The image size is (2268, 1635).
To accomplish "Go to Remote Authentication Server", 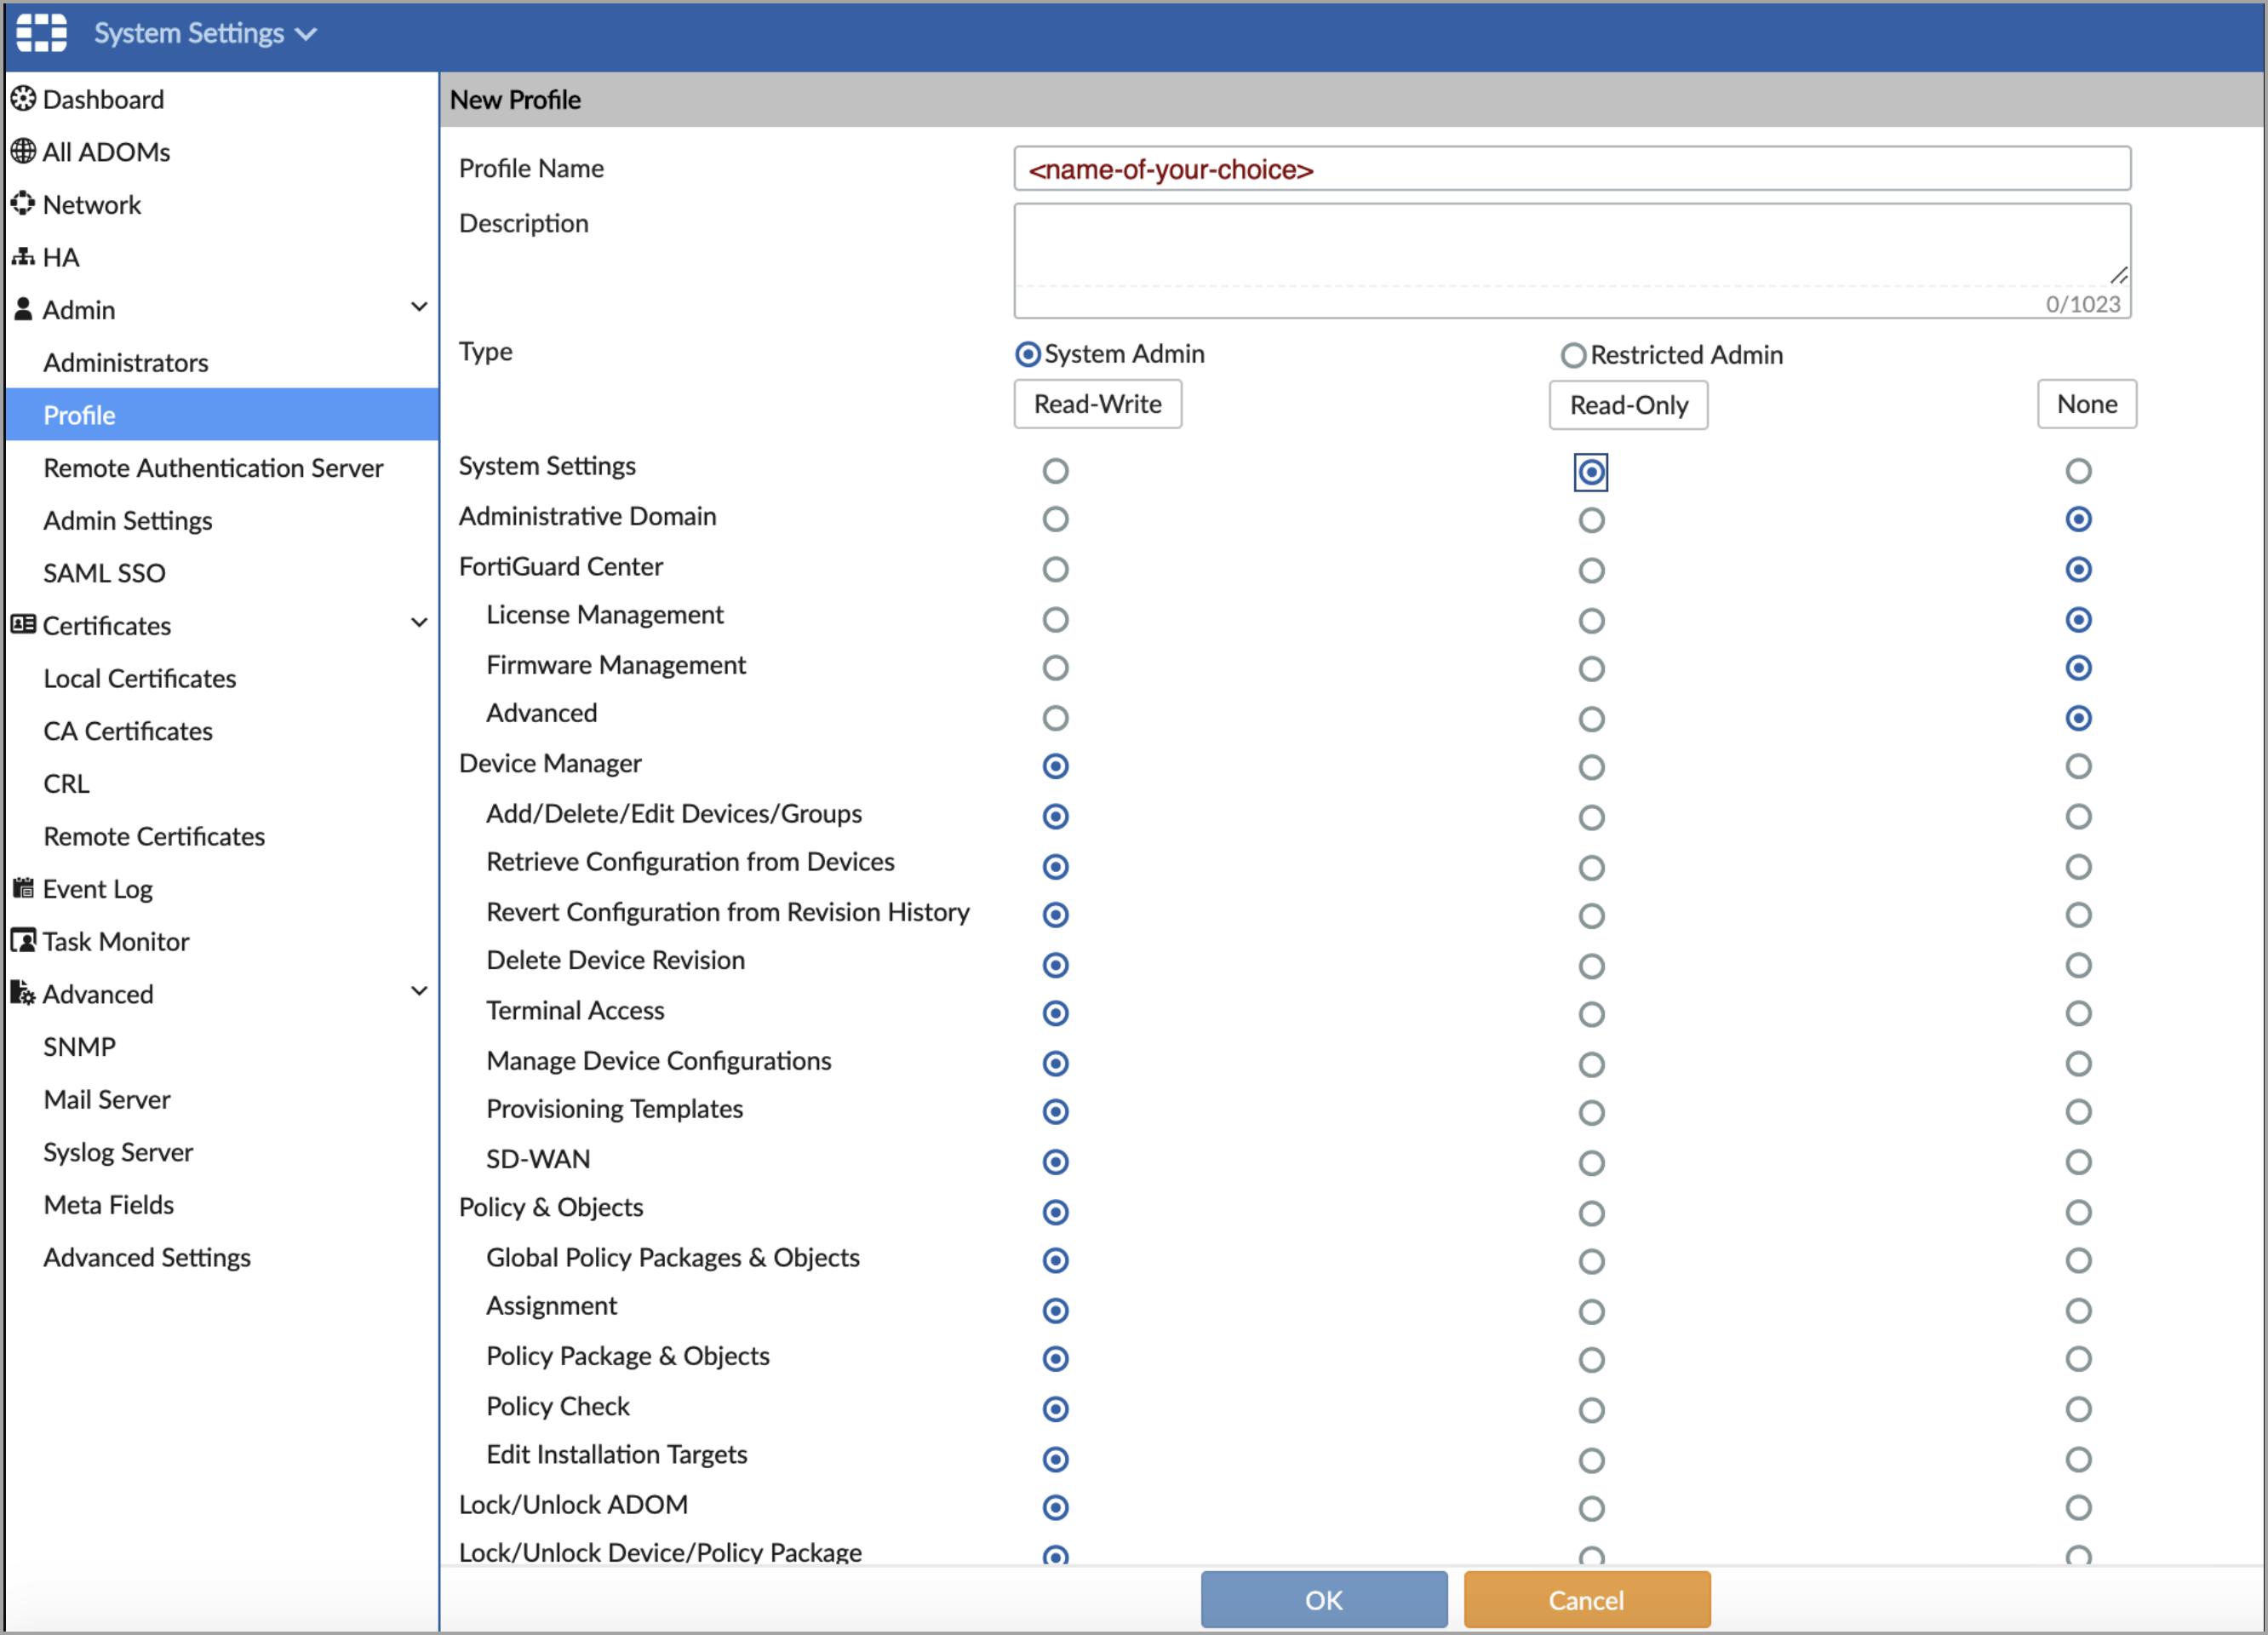I will 213,468.
